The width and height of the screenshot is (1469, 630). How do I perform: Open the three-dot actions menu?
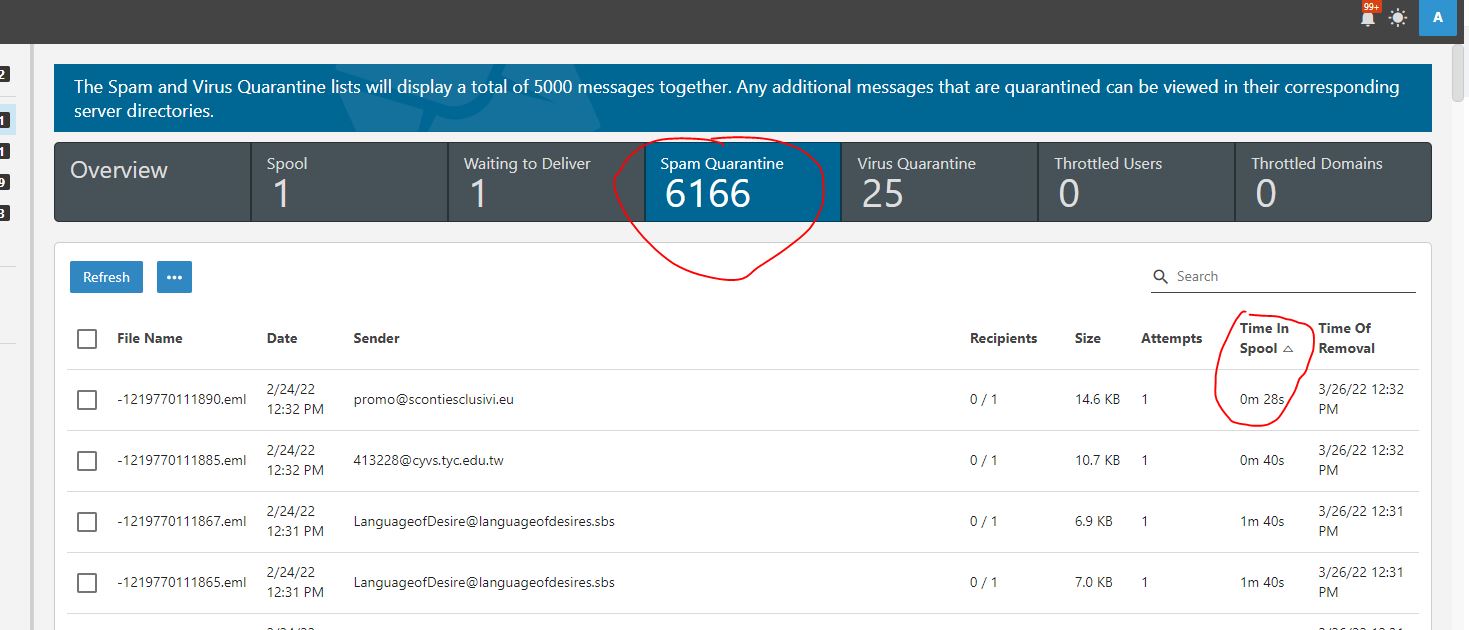pos(174,277)
